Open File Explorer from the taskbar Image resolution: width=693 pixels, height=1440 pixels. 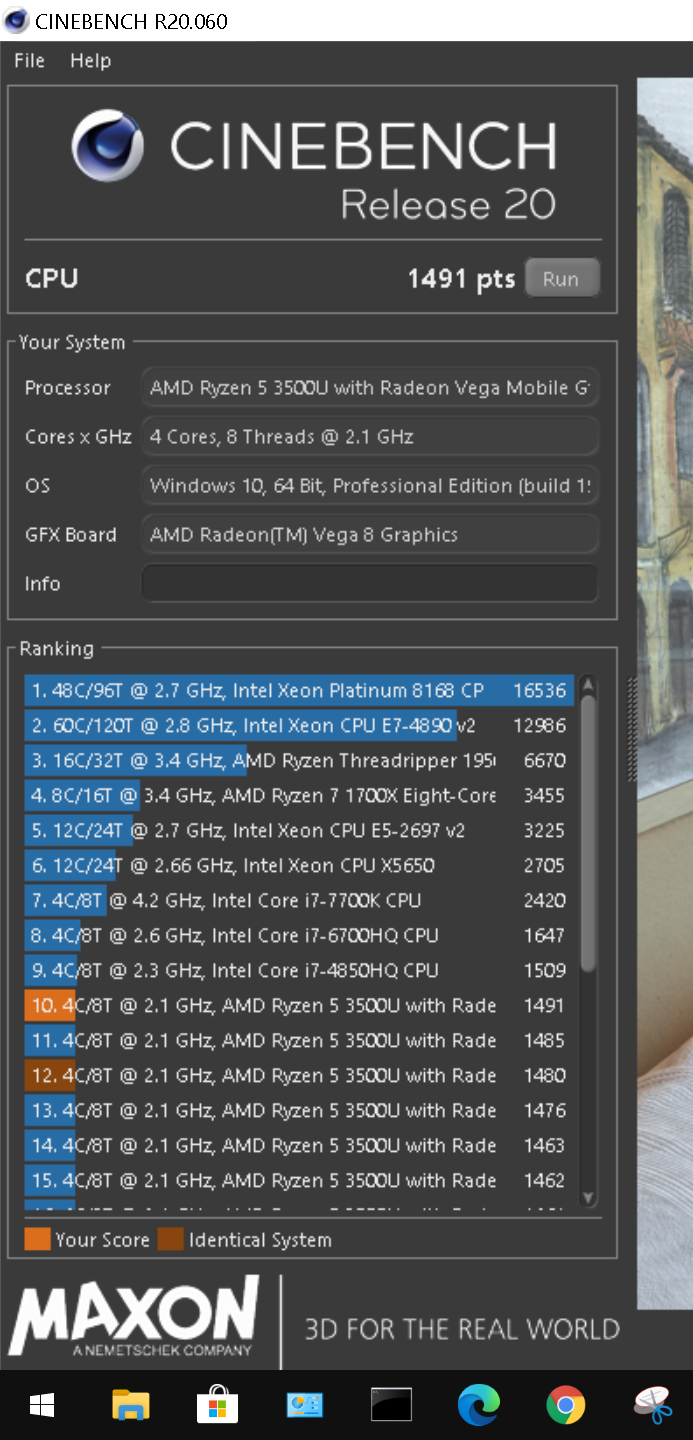tap(130, 1406)
